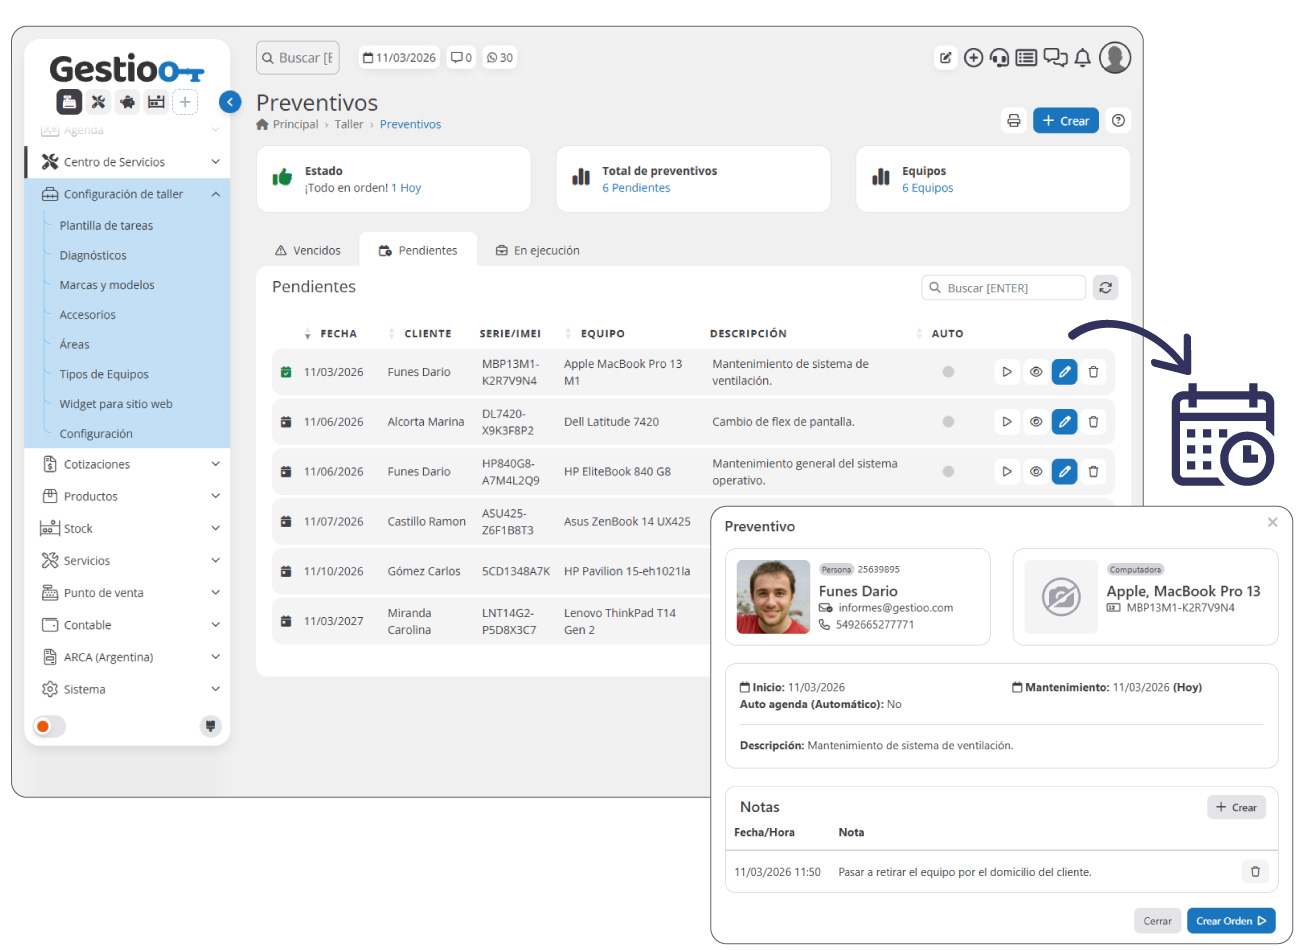Toggle the orange switch at sidebar bottom

[49, 727]
